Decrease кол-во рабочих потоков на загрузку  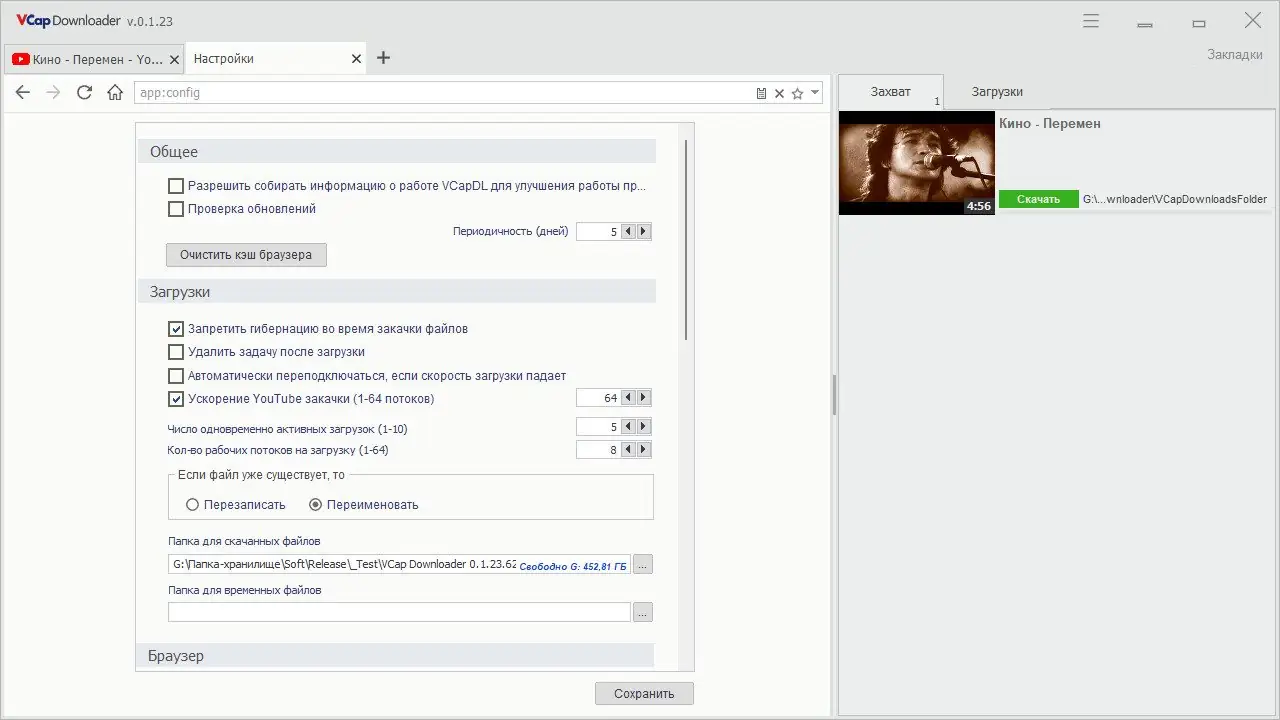coord(628,450)
